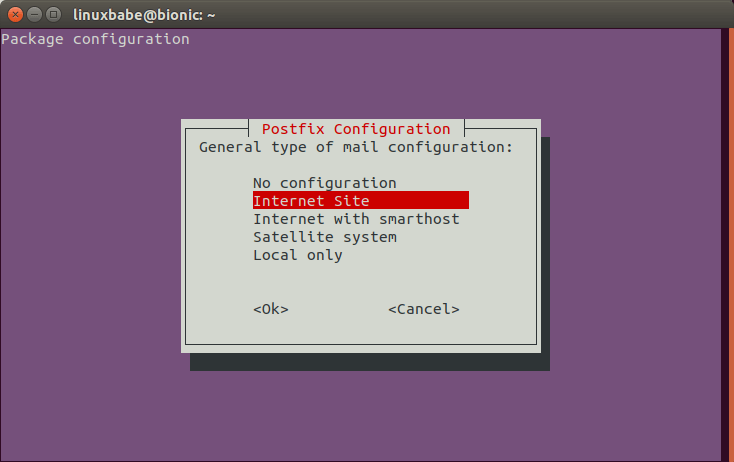Click the word "smarthost" in the options list
This screenshot has width=734, height=462.
pos(419,219)
